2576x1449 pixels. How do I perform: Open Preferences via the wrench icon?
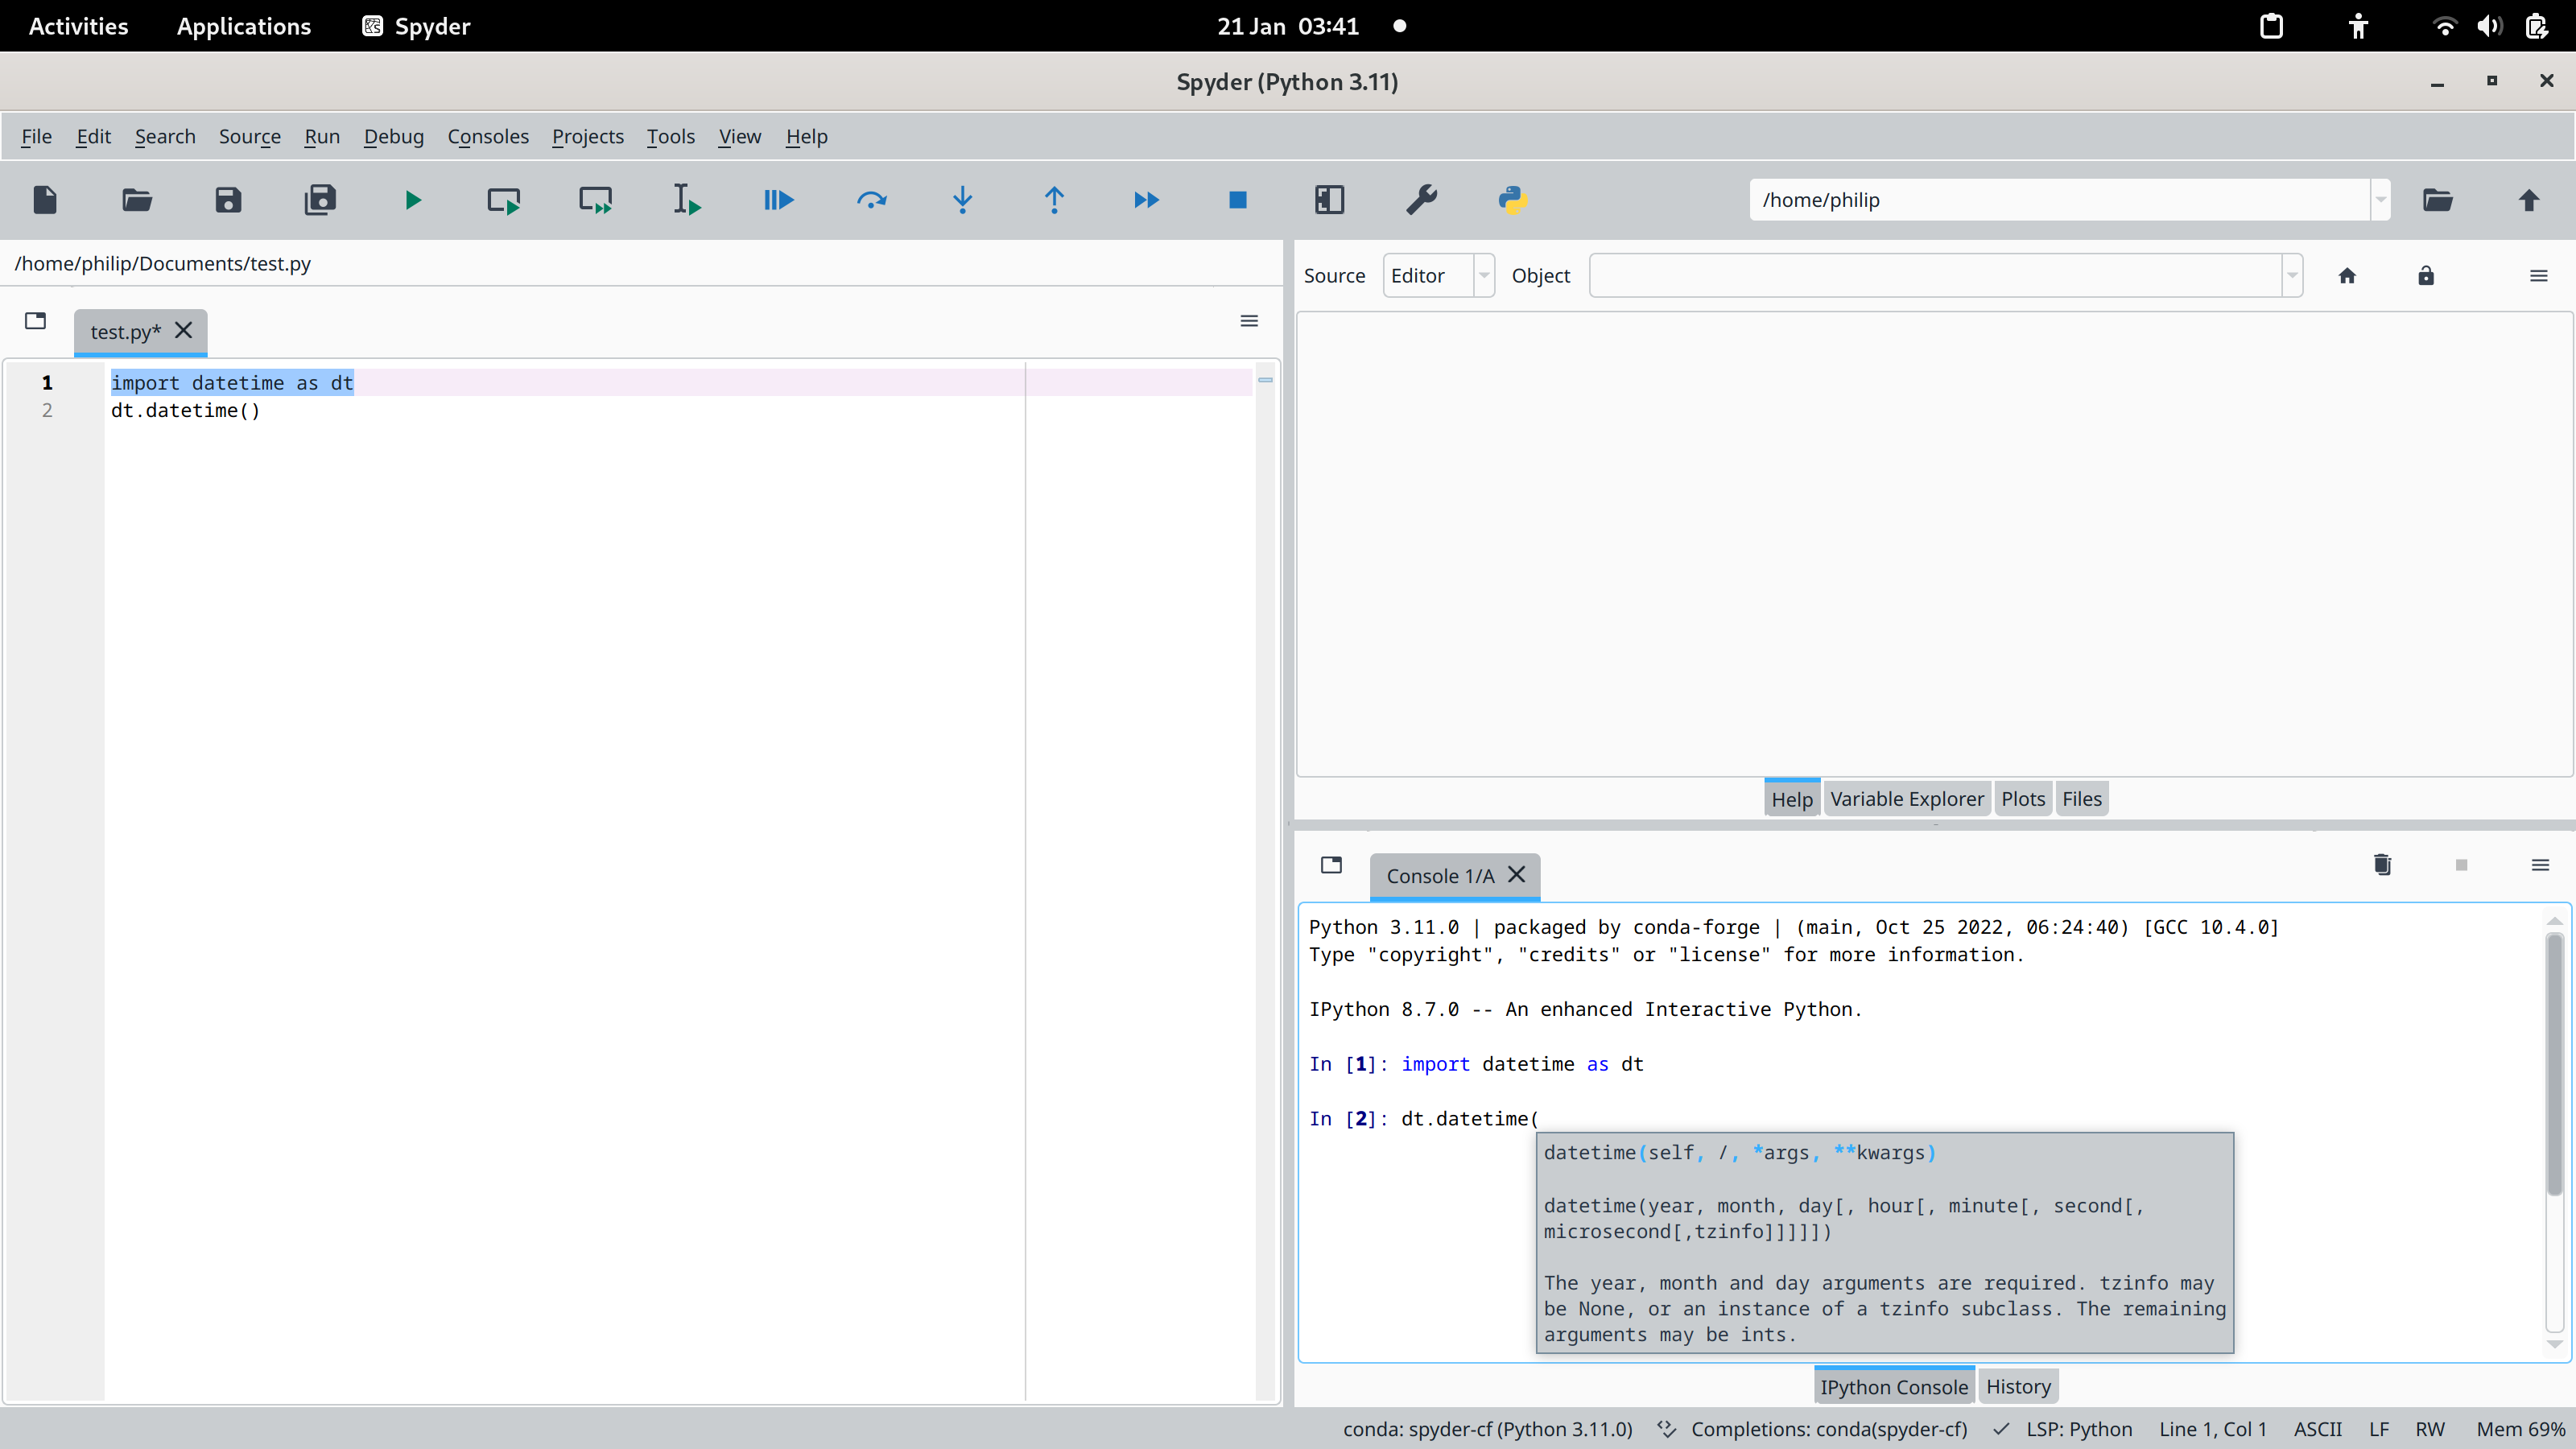point(1421,200)
